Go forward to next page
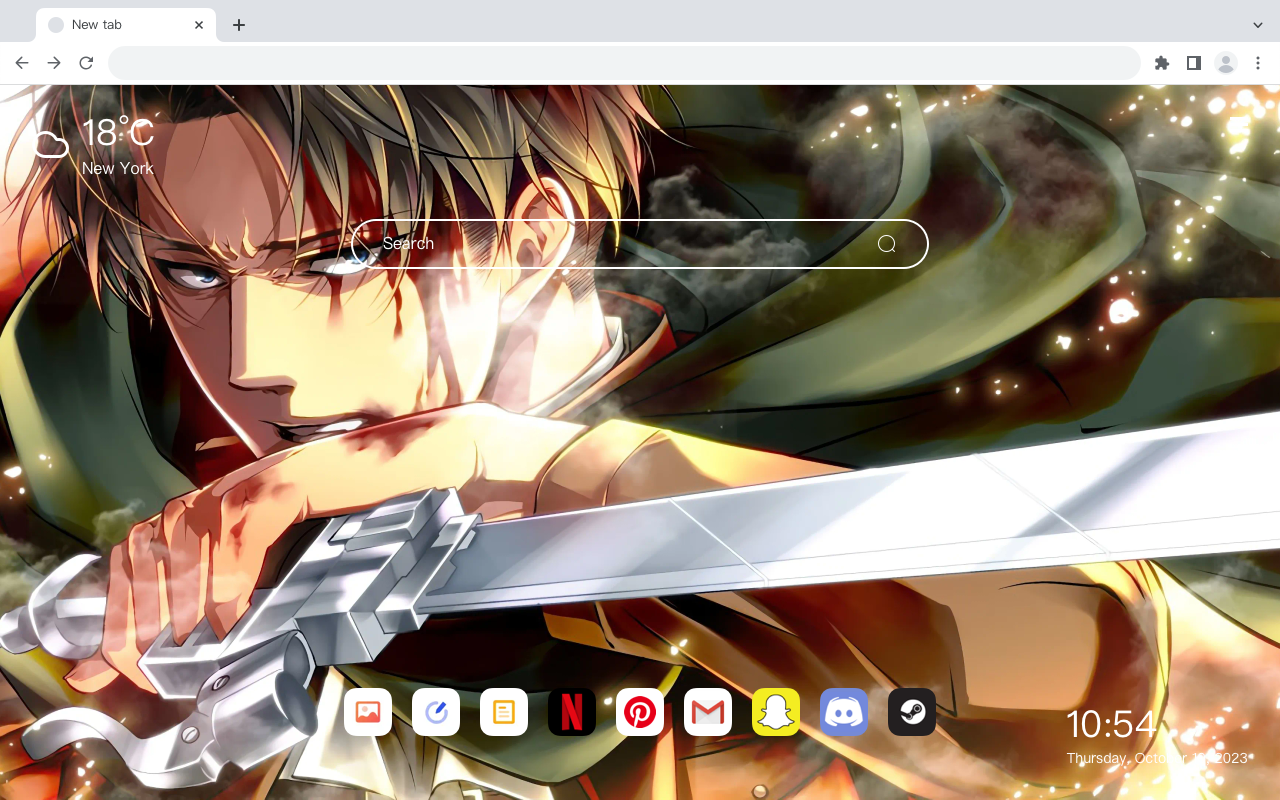The image size is (1280, 800). 54,63
